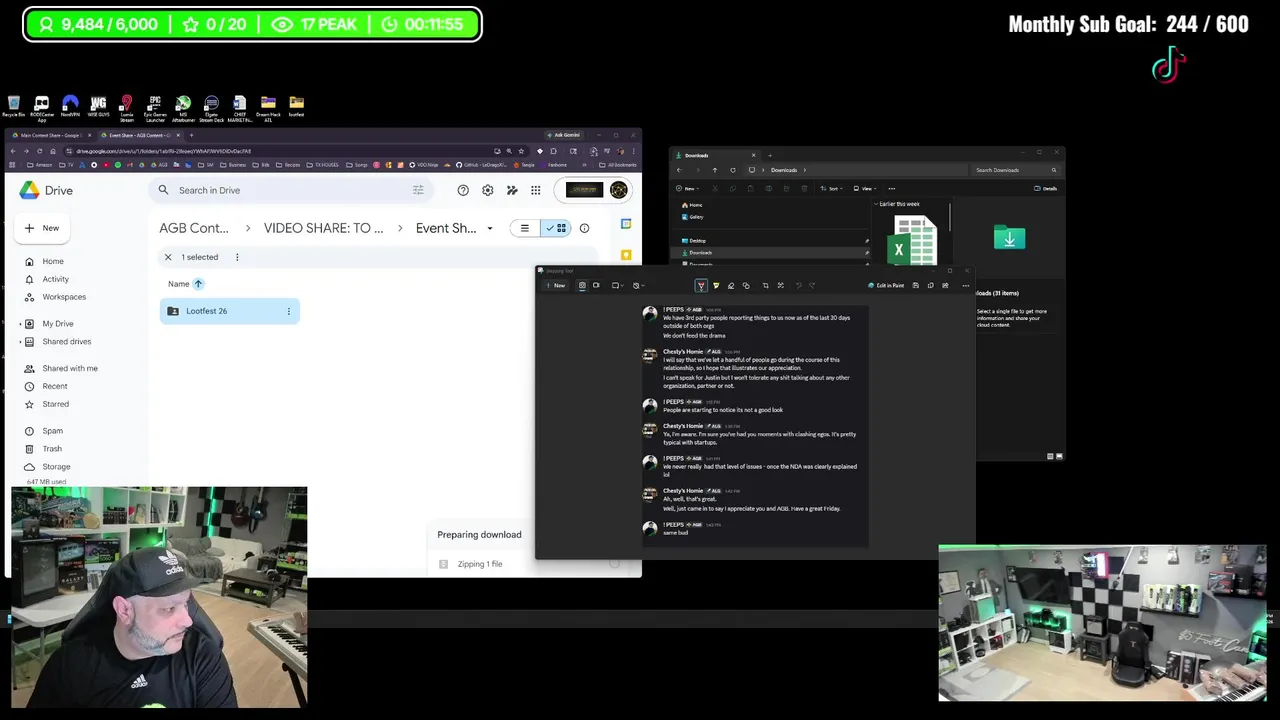
Task: Click New snip in Snipping Tool
Action: [556, 285]
